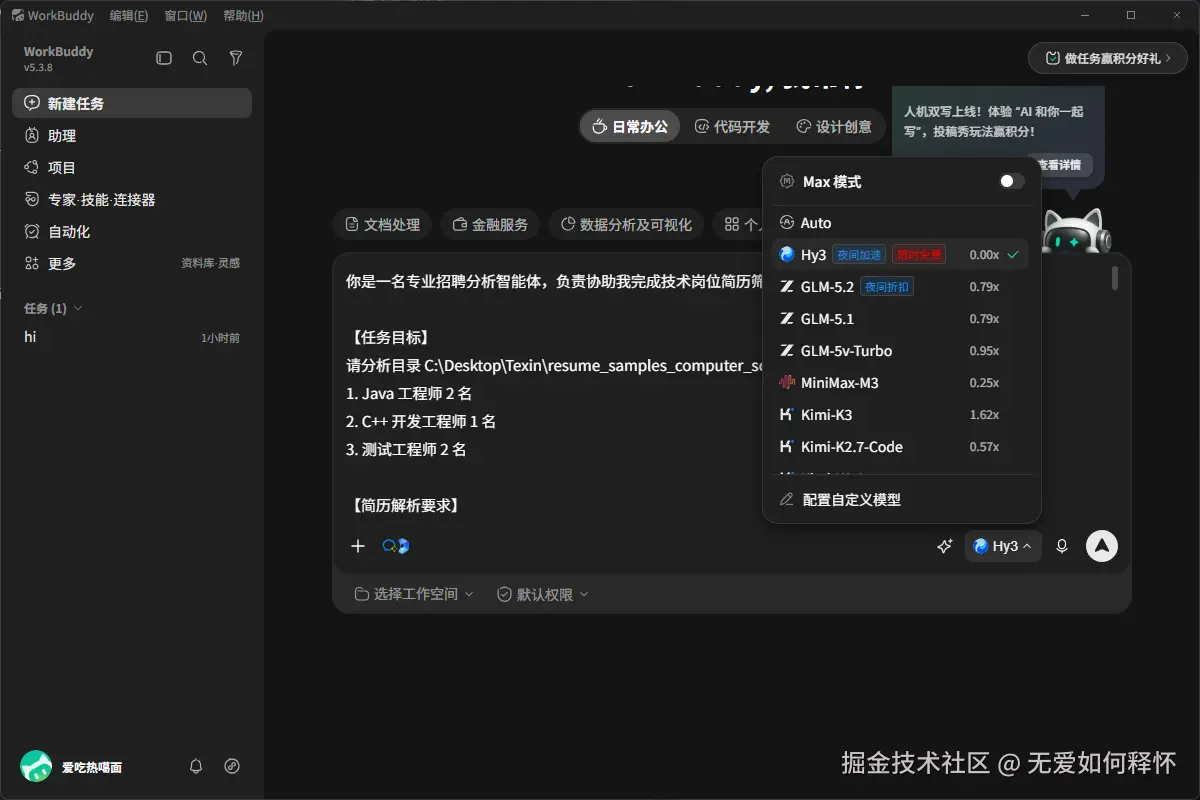Open the 窗口(W) menu

[x=186, y=15]
